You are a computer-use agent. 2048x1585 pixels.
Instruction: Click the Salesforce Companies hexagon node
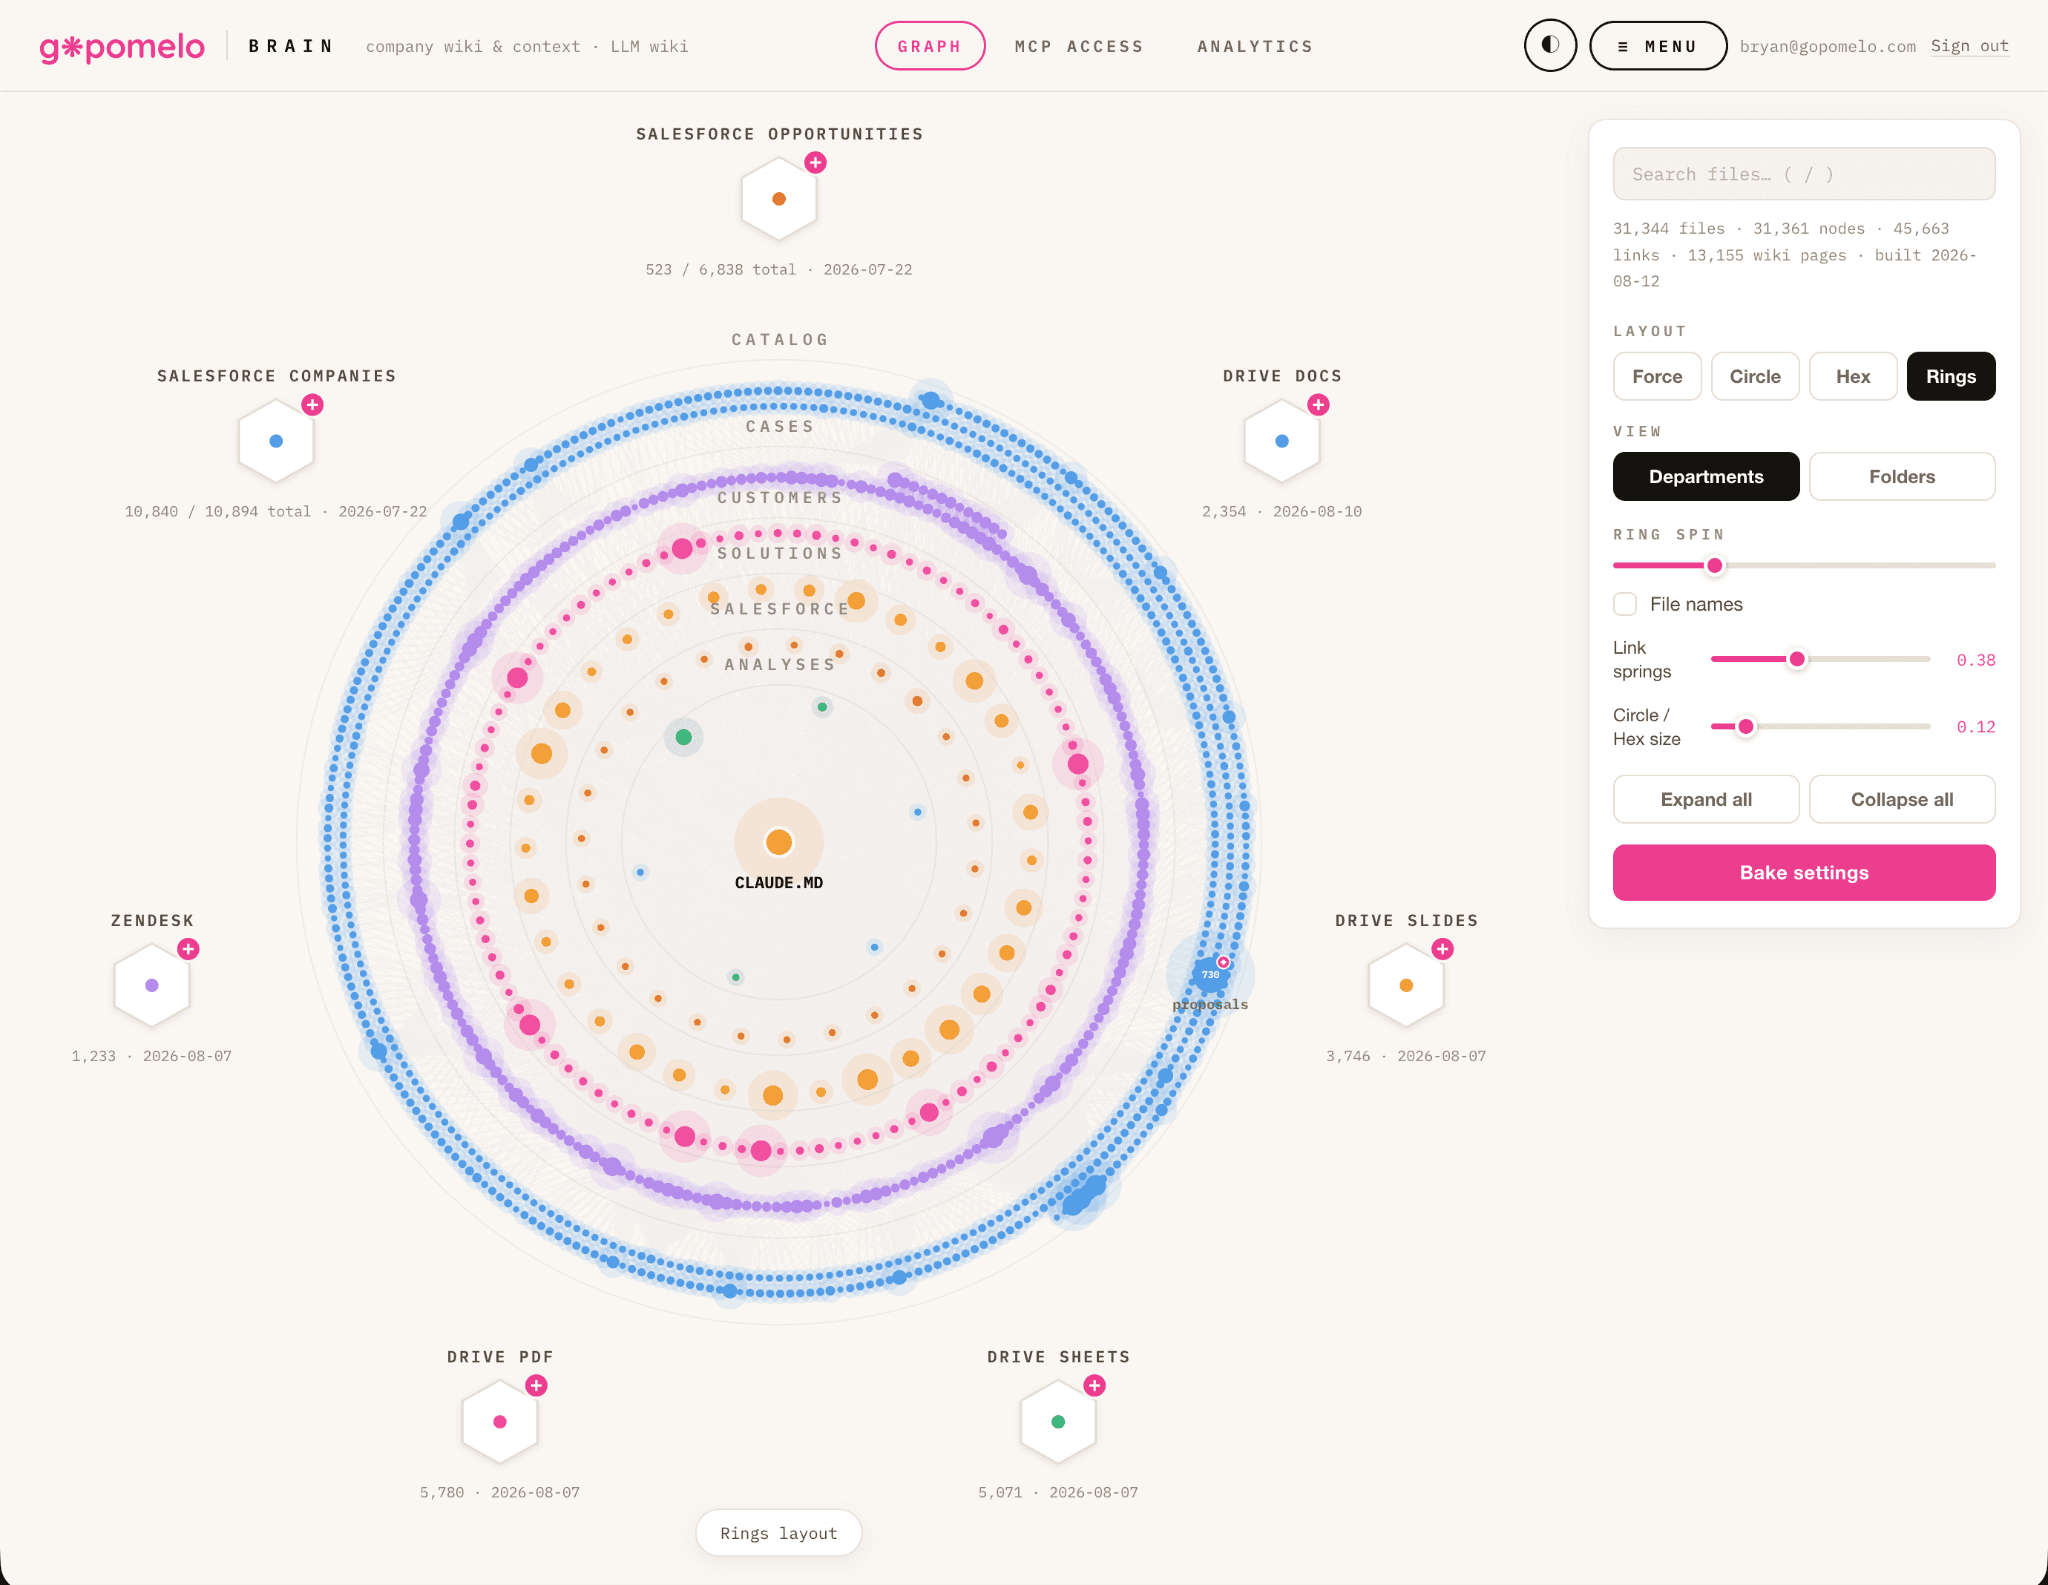pyautogui.click(x=276, y=441)
